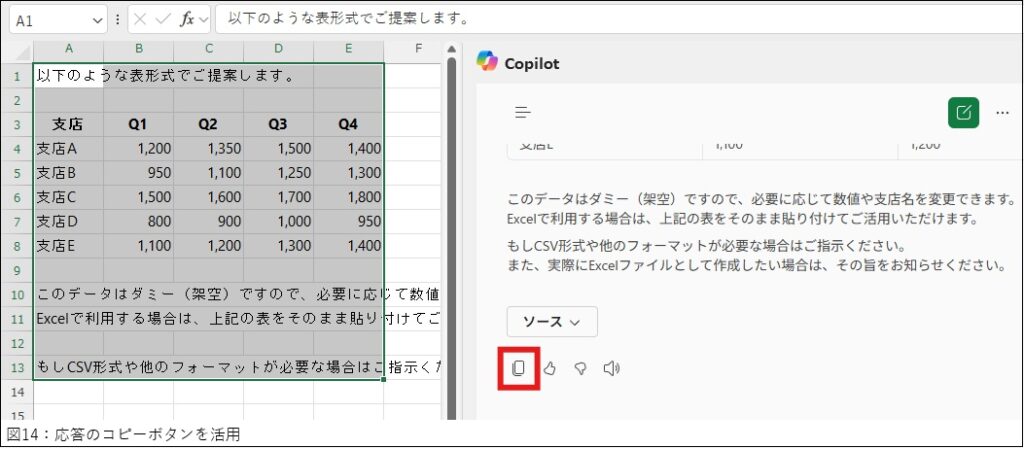
Task: Open Copilot more options ellipsis
Action: (x=1002, y=113)
